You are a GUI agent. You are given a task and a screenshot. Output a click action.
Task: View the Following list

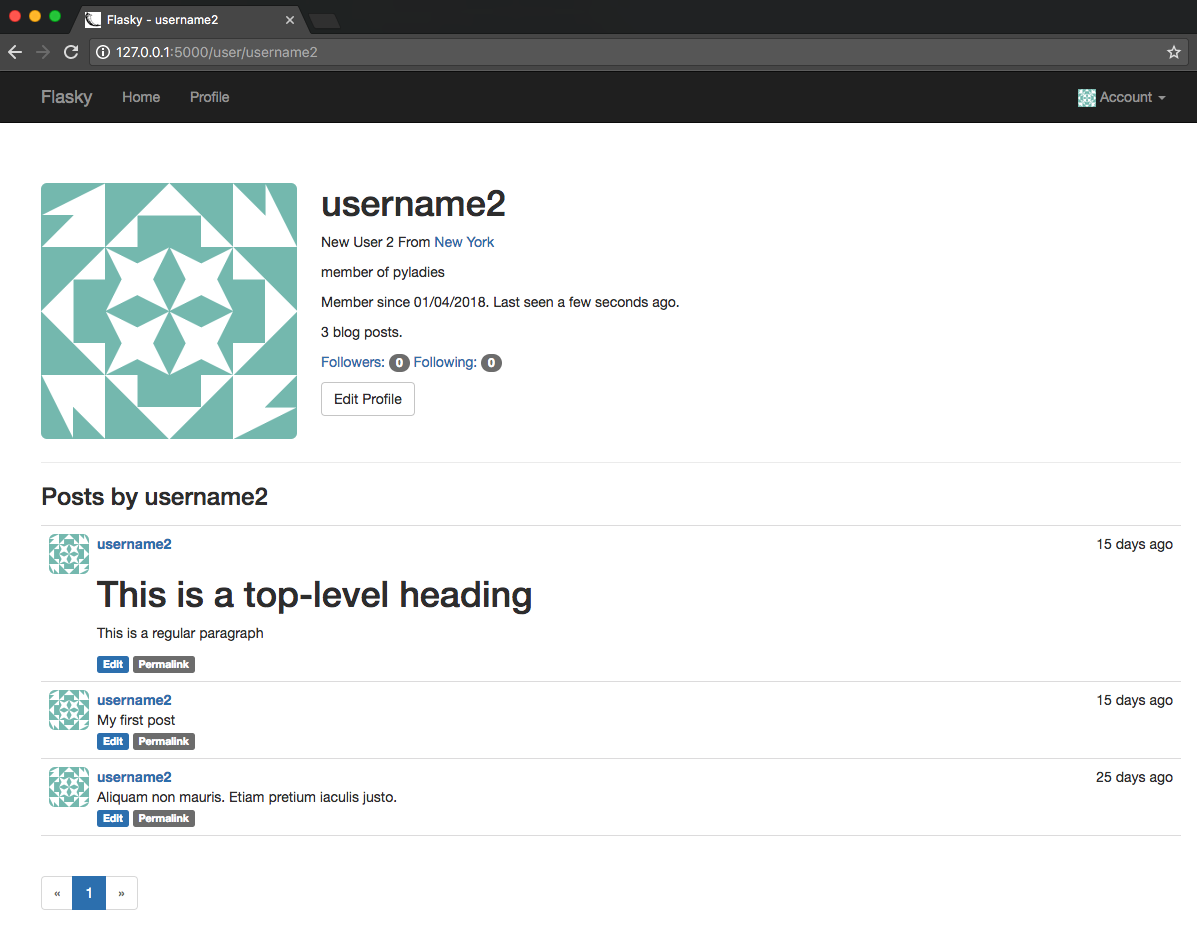coord(445,362)
